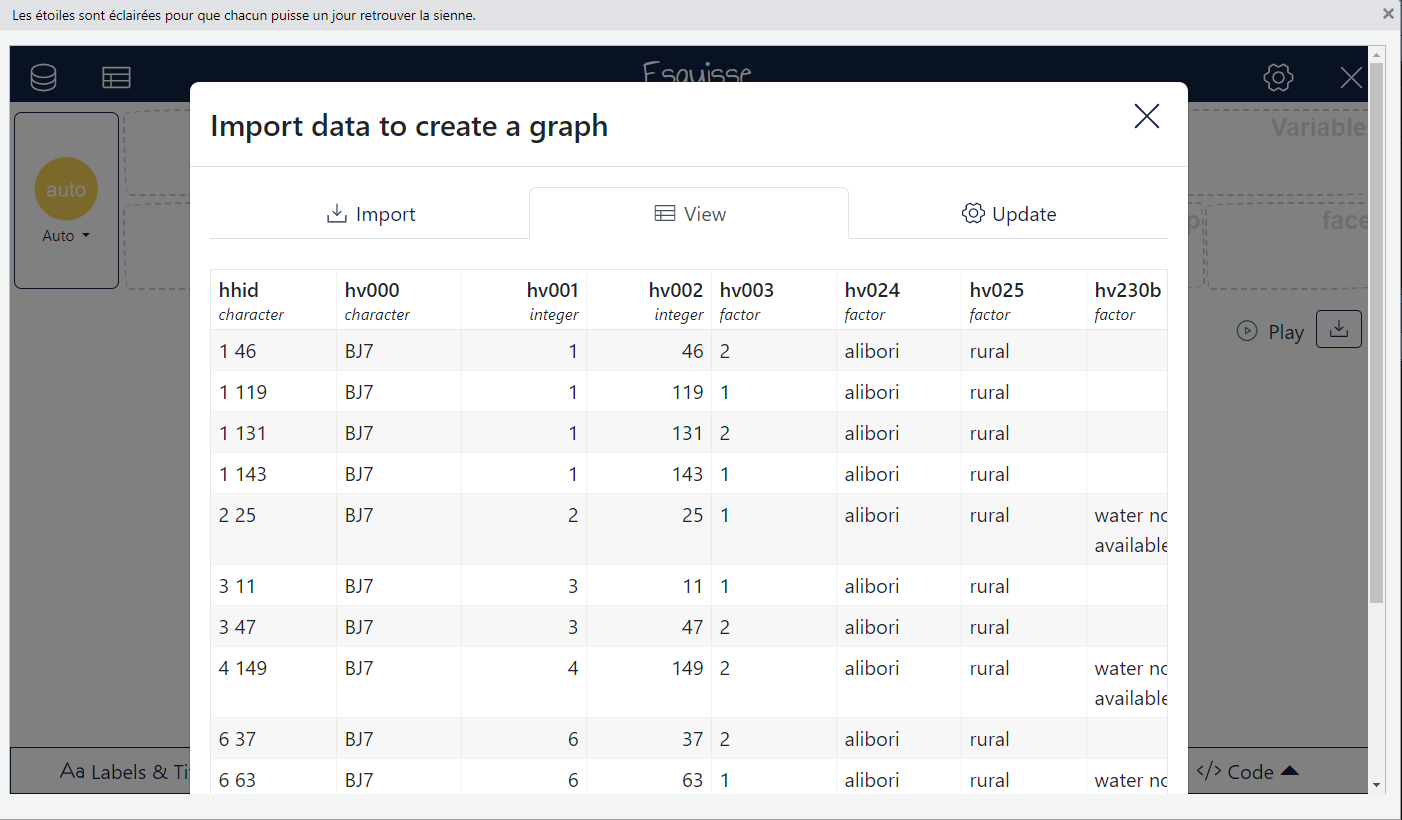
Task: Click the table view icon in Esquisse header
Action: [116, 77]
